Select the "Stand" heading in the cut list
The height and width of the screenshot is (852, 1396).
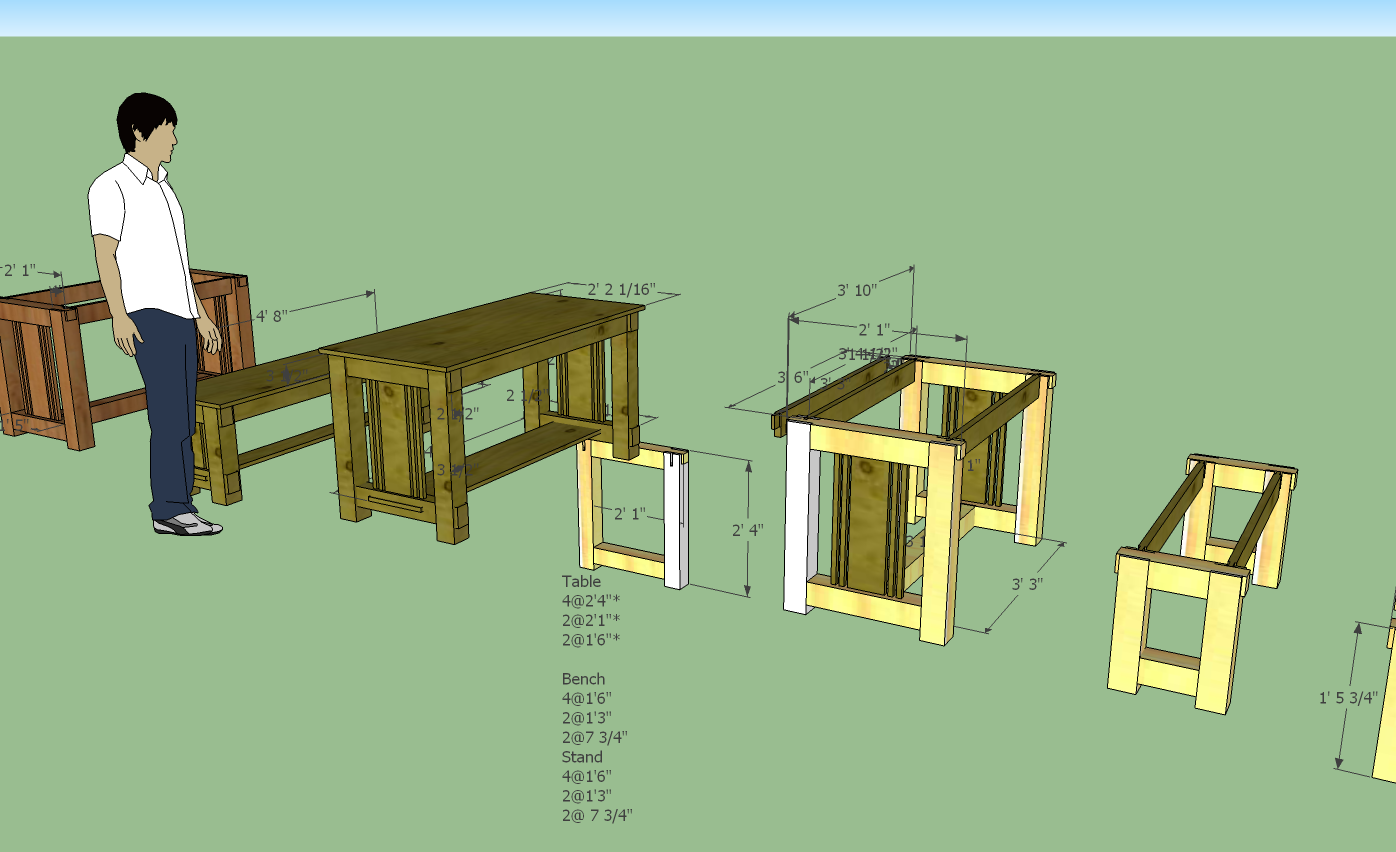[582, 757]
